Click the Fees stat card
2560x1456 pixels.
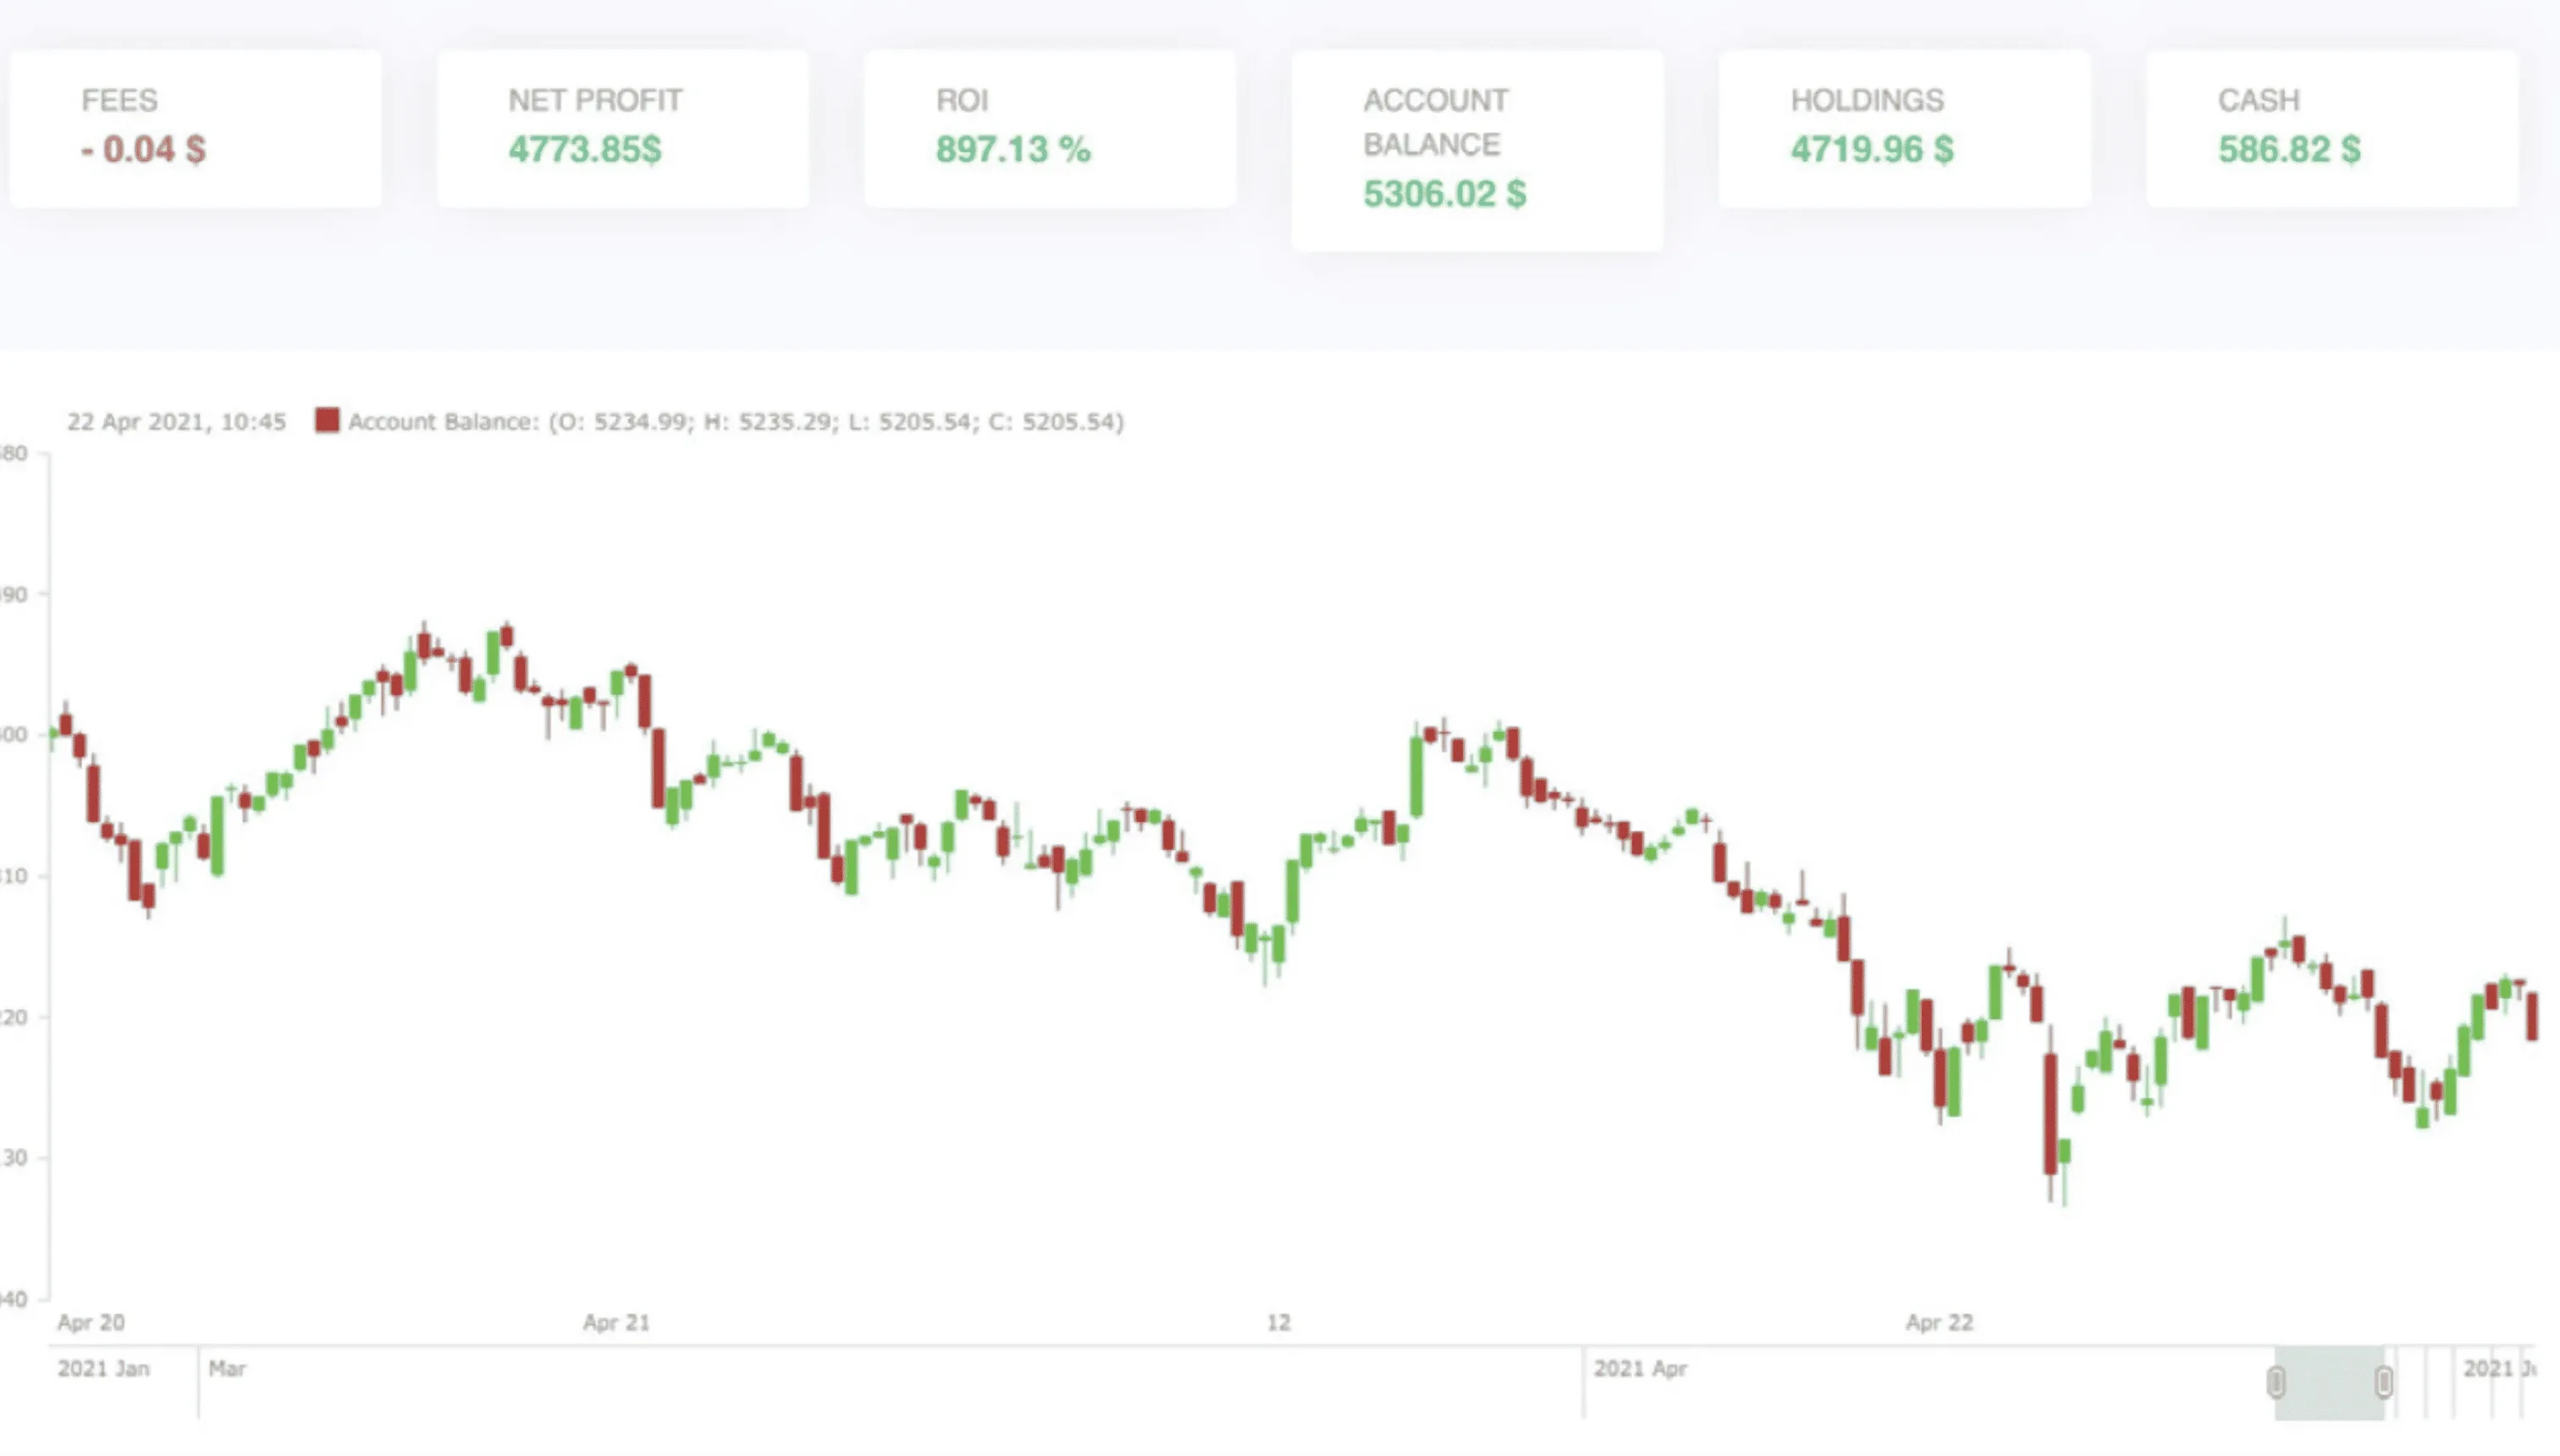tap(195, 128)
